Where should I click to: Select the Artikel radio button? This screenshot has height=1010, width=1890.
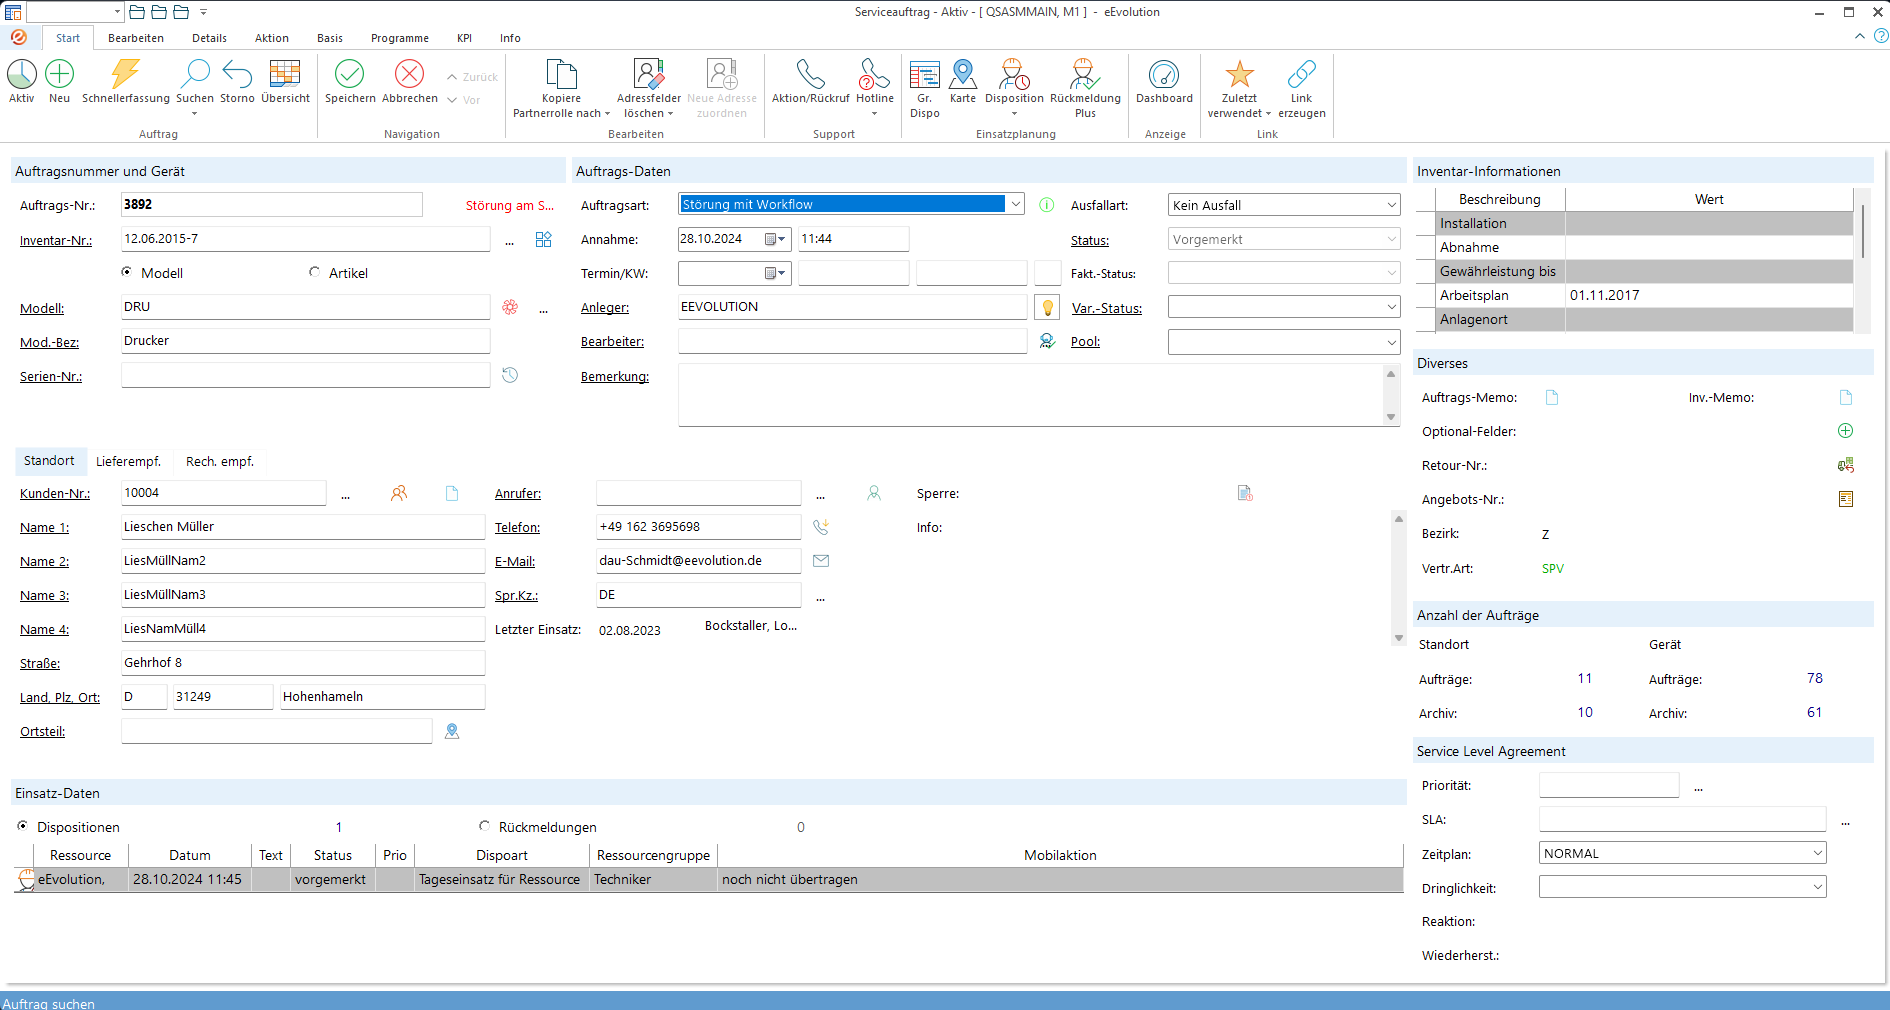315,272
